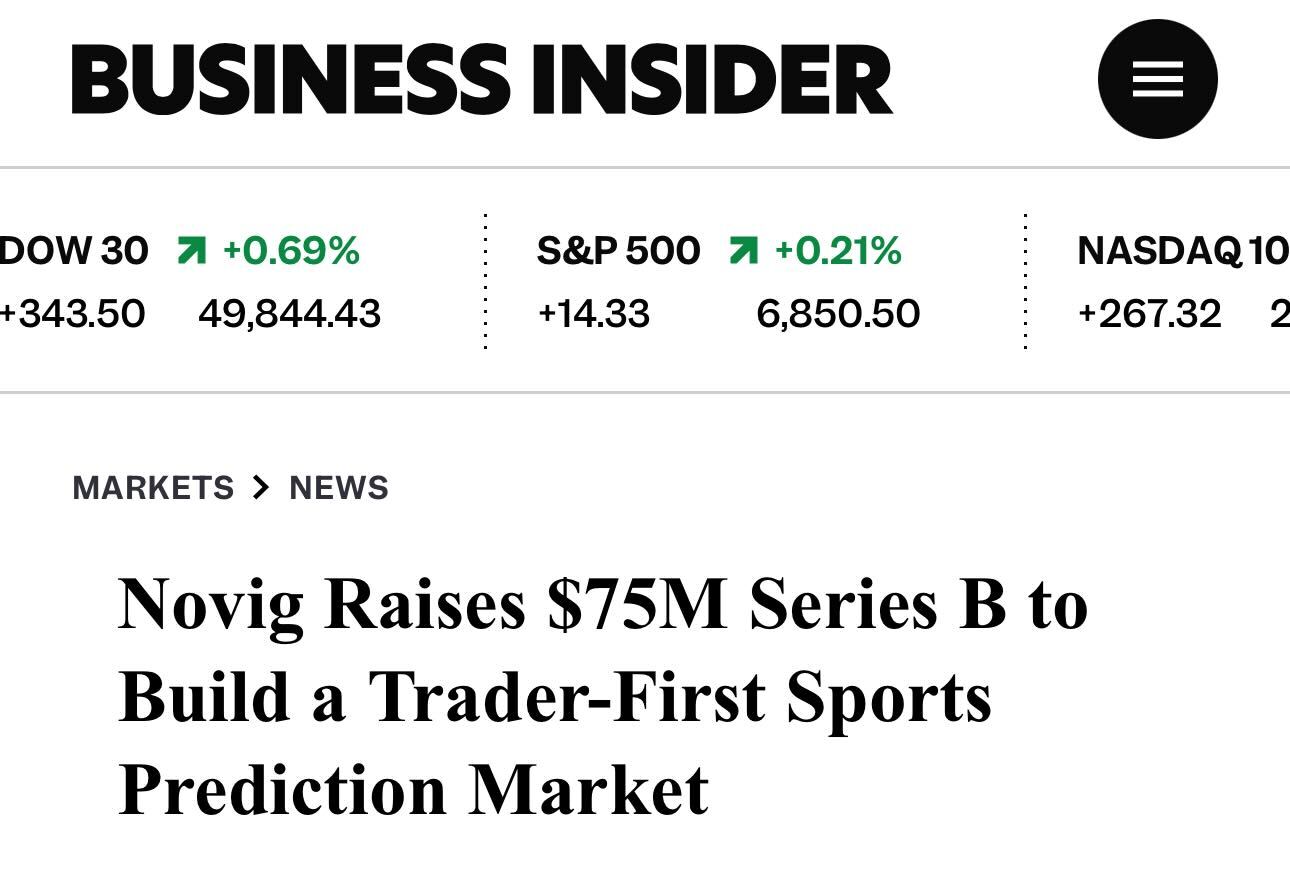Open the MARKETS section
Image resolution: width=1290 pixels, height=889 pixels.
pyautogui.click(x=153, y=487)
